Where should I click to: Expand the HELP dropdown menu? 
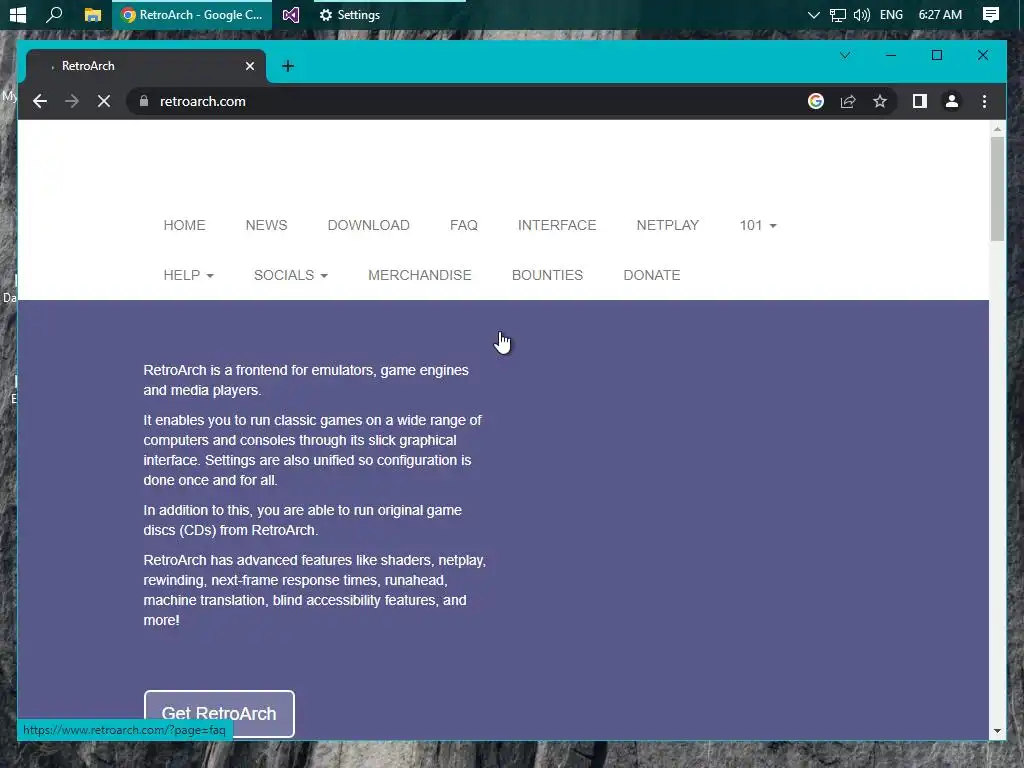coord(188,275)
